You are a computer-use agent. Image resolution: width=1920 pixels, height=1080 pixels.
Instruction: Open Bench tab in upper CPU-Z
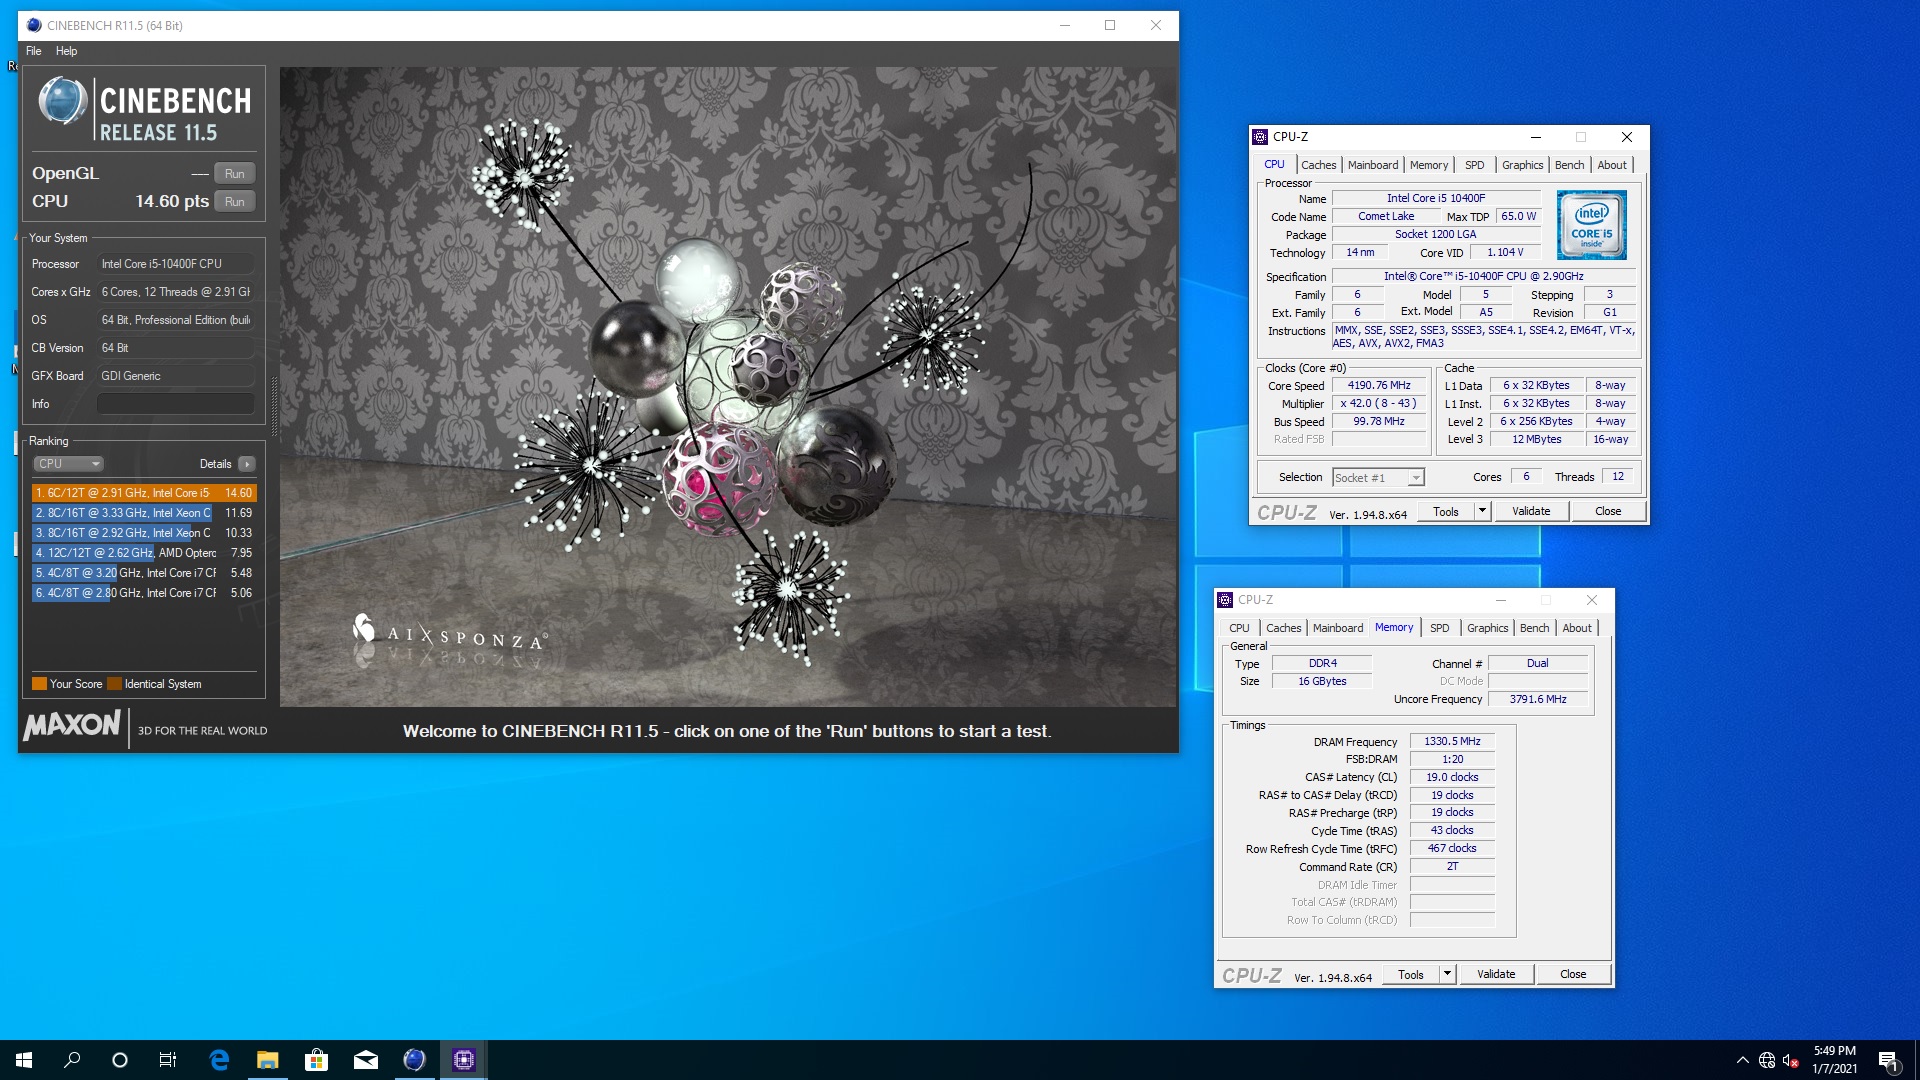coord(1569,165)
